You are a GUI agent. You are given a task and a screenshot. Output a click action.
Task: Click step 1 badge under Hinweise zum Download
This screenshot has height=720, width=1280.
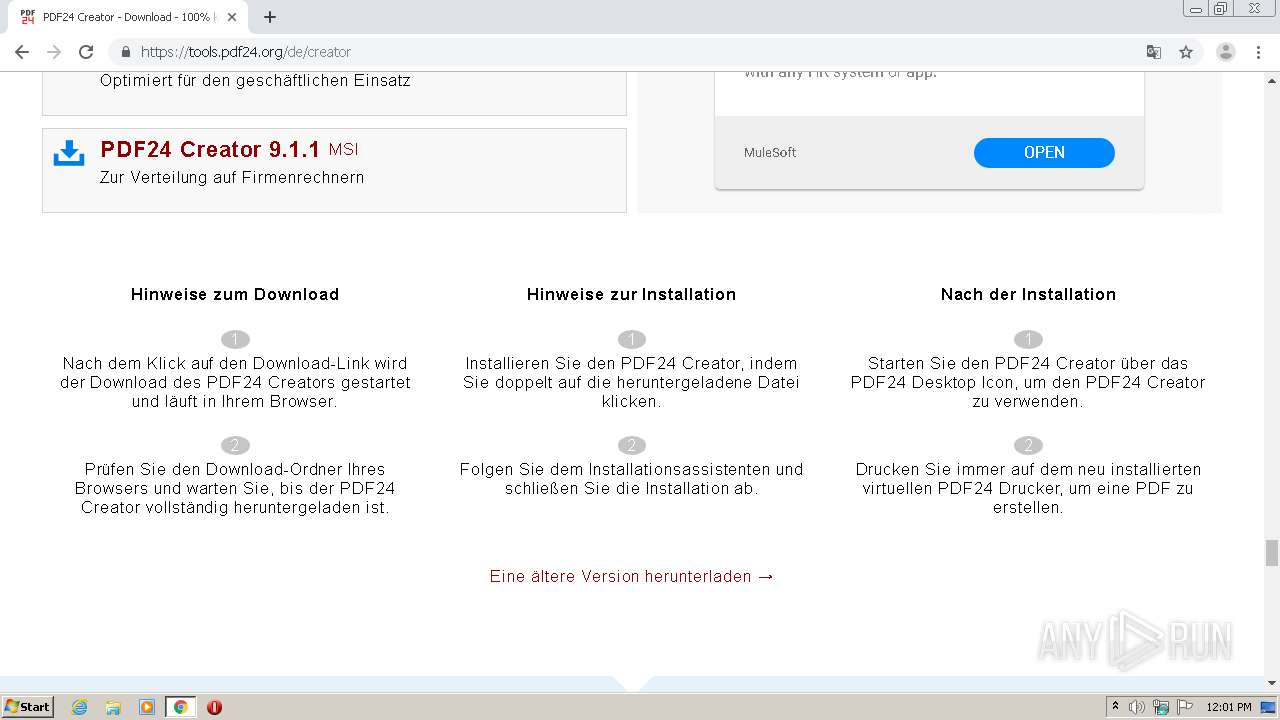[x=235, y=339]
